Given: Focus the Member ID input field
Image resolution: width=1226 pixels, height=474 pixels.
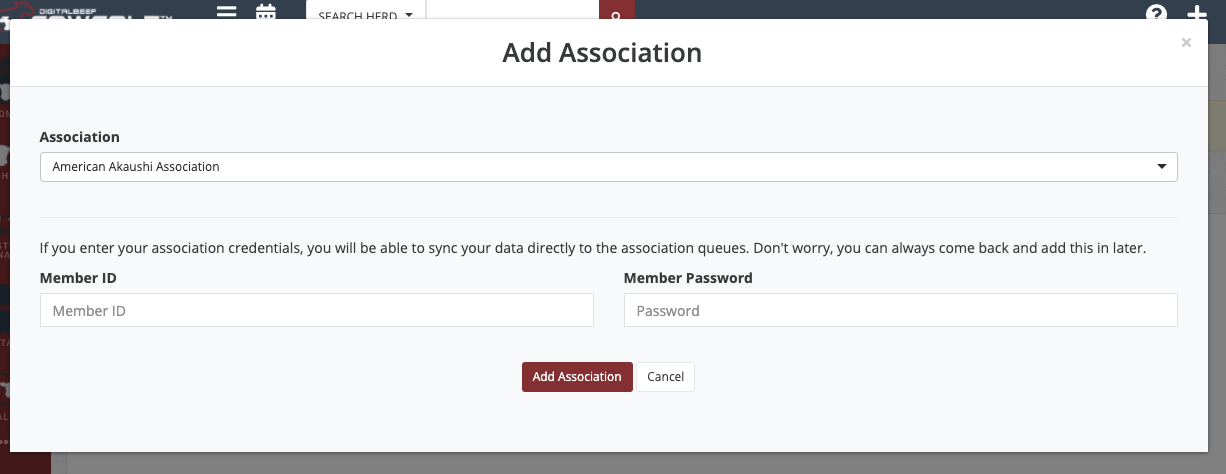Looking at the screenshot, I should click(317, 311).
